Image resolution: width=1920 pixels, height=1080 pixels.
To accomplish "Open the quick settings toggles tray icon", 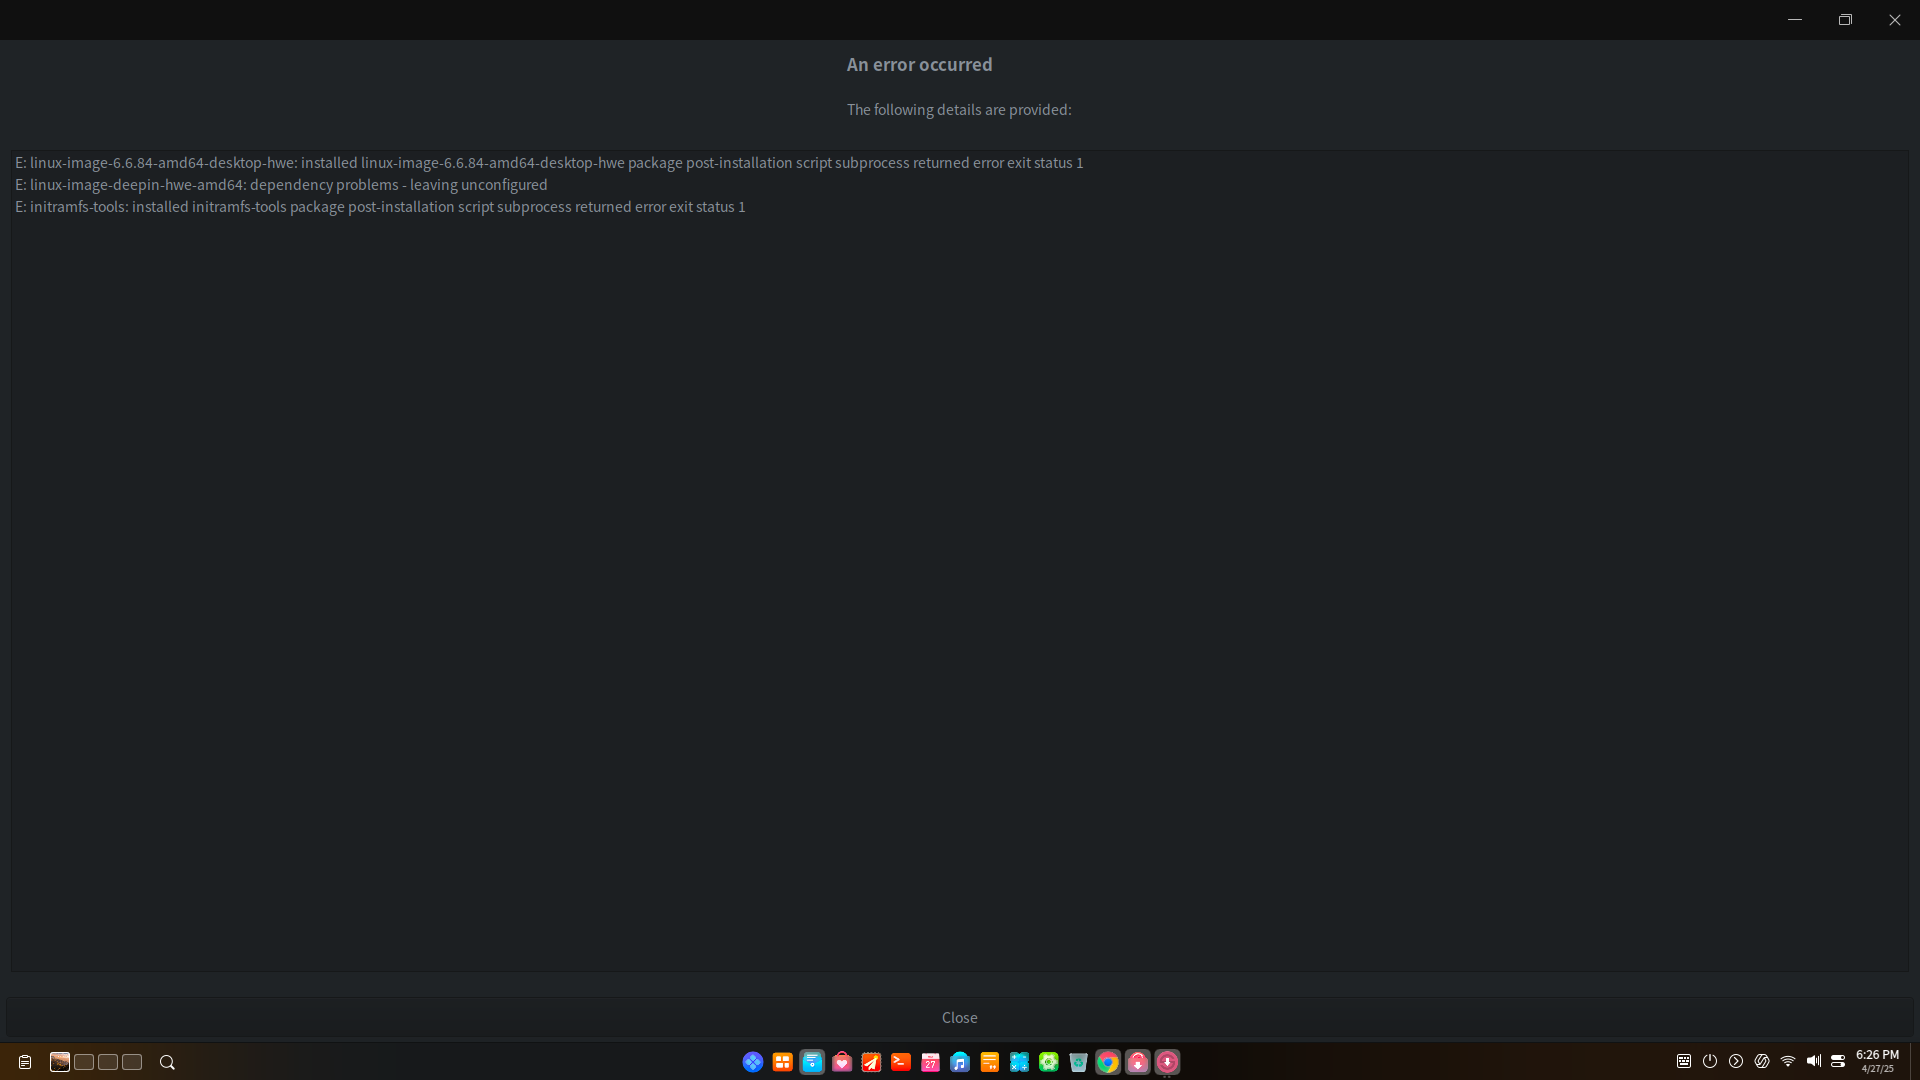I will tap(1838, 1061).
